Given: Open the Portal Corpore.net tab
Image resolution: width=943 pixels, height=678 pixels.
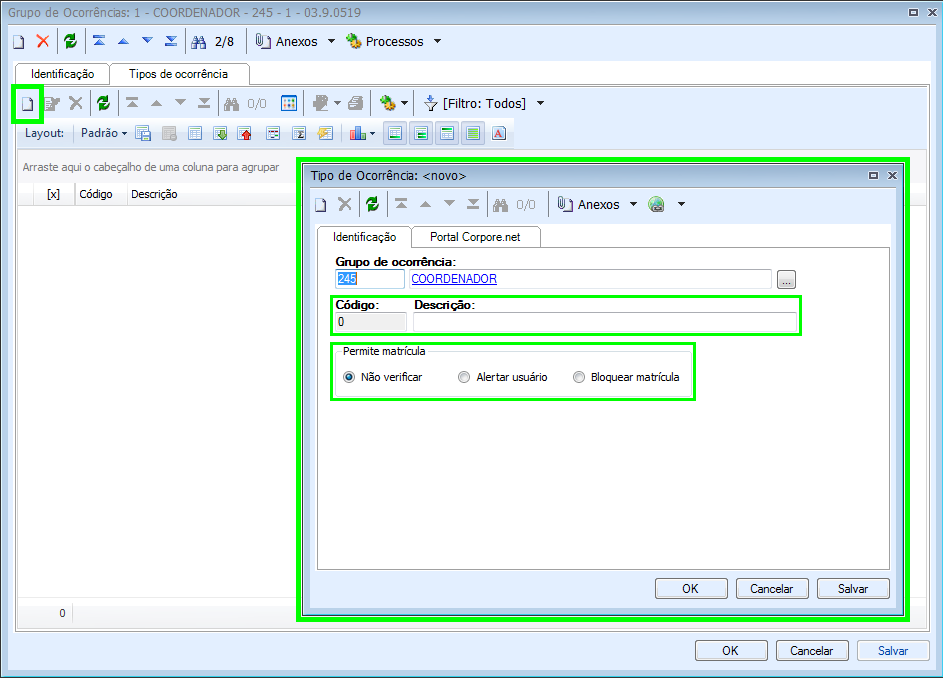Looking at the screenshot, I should click(475, 237).
